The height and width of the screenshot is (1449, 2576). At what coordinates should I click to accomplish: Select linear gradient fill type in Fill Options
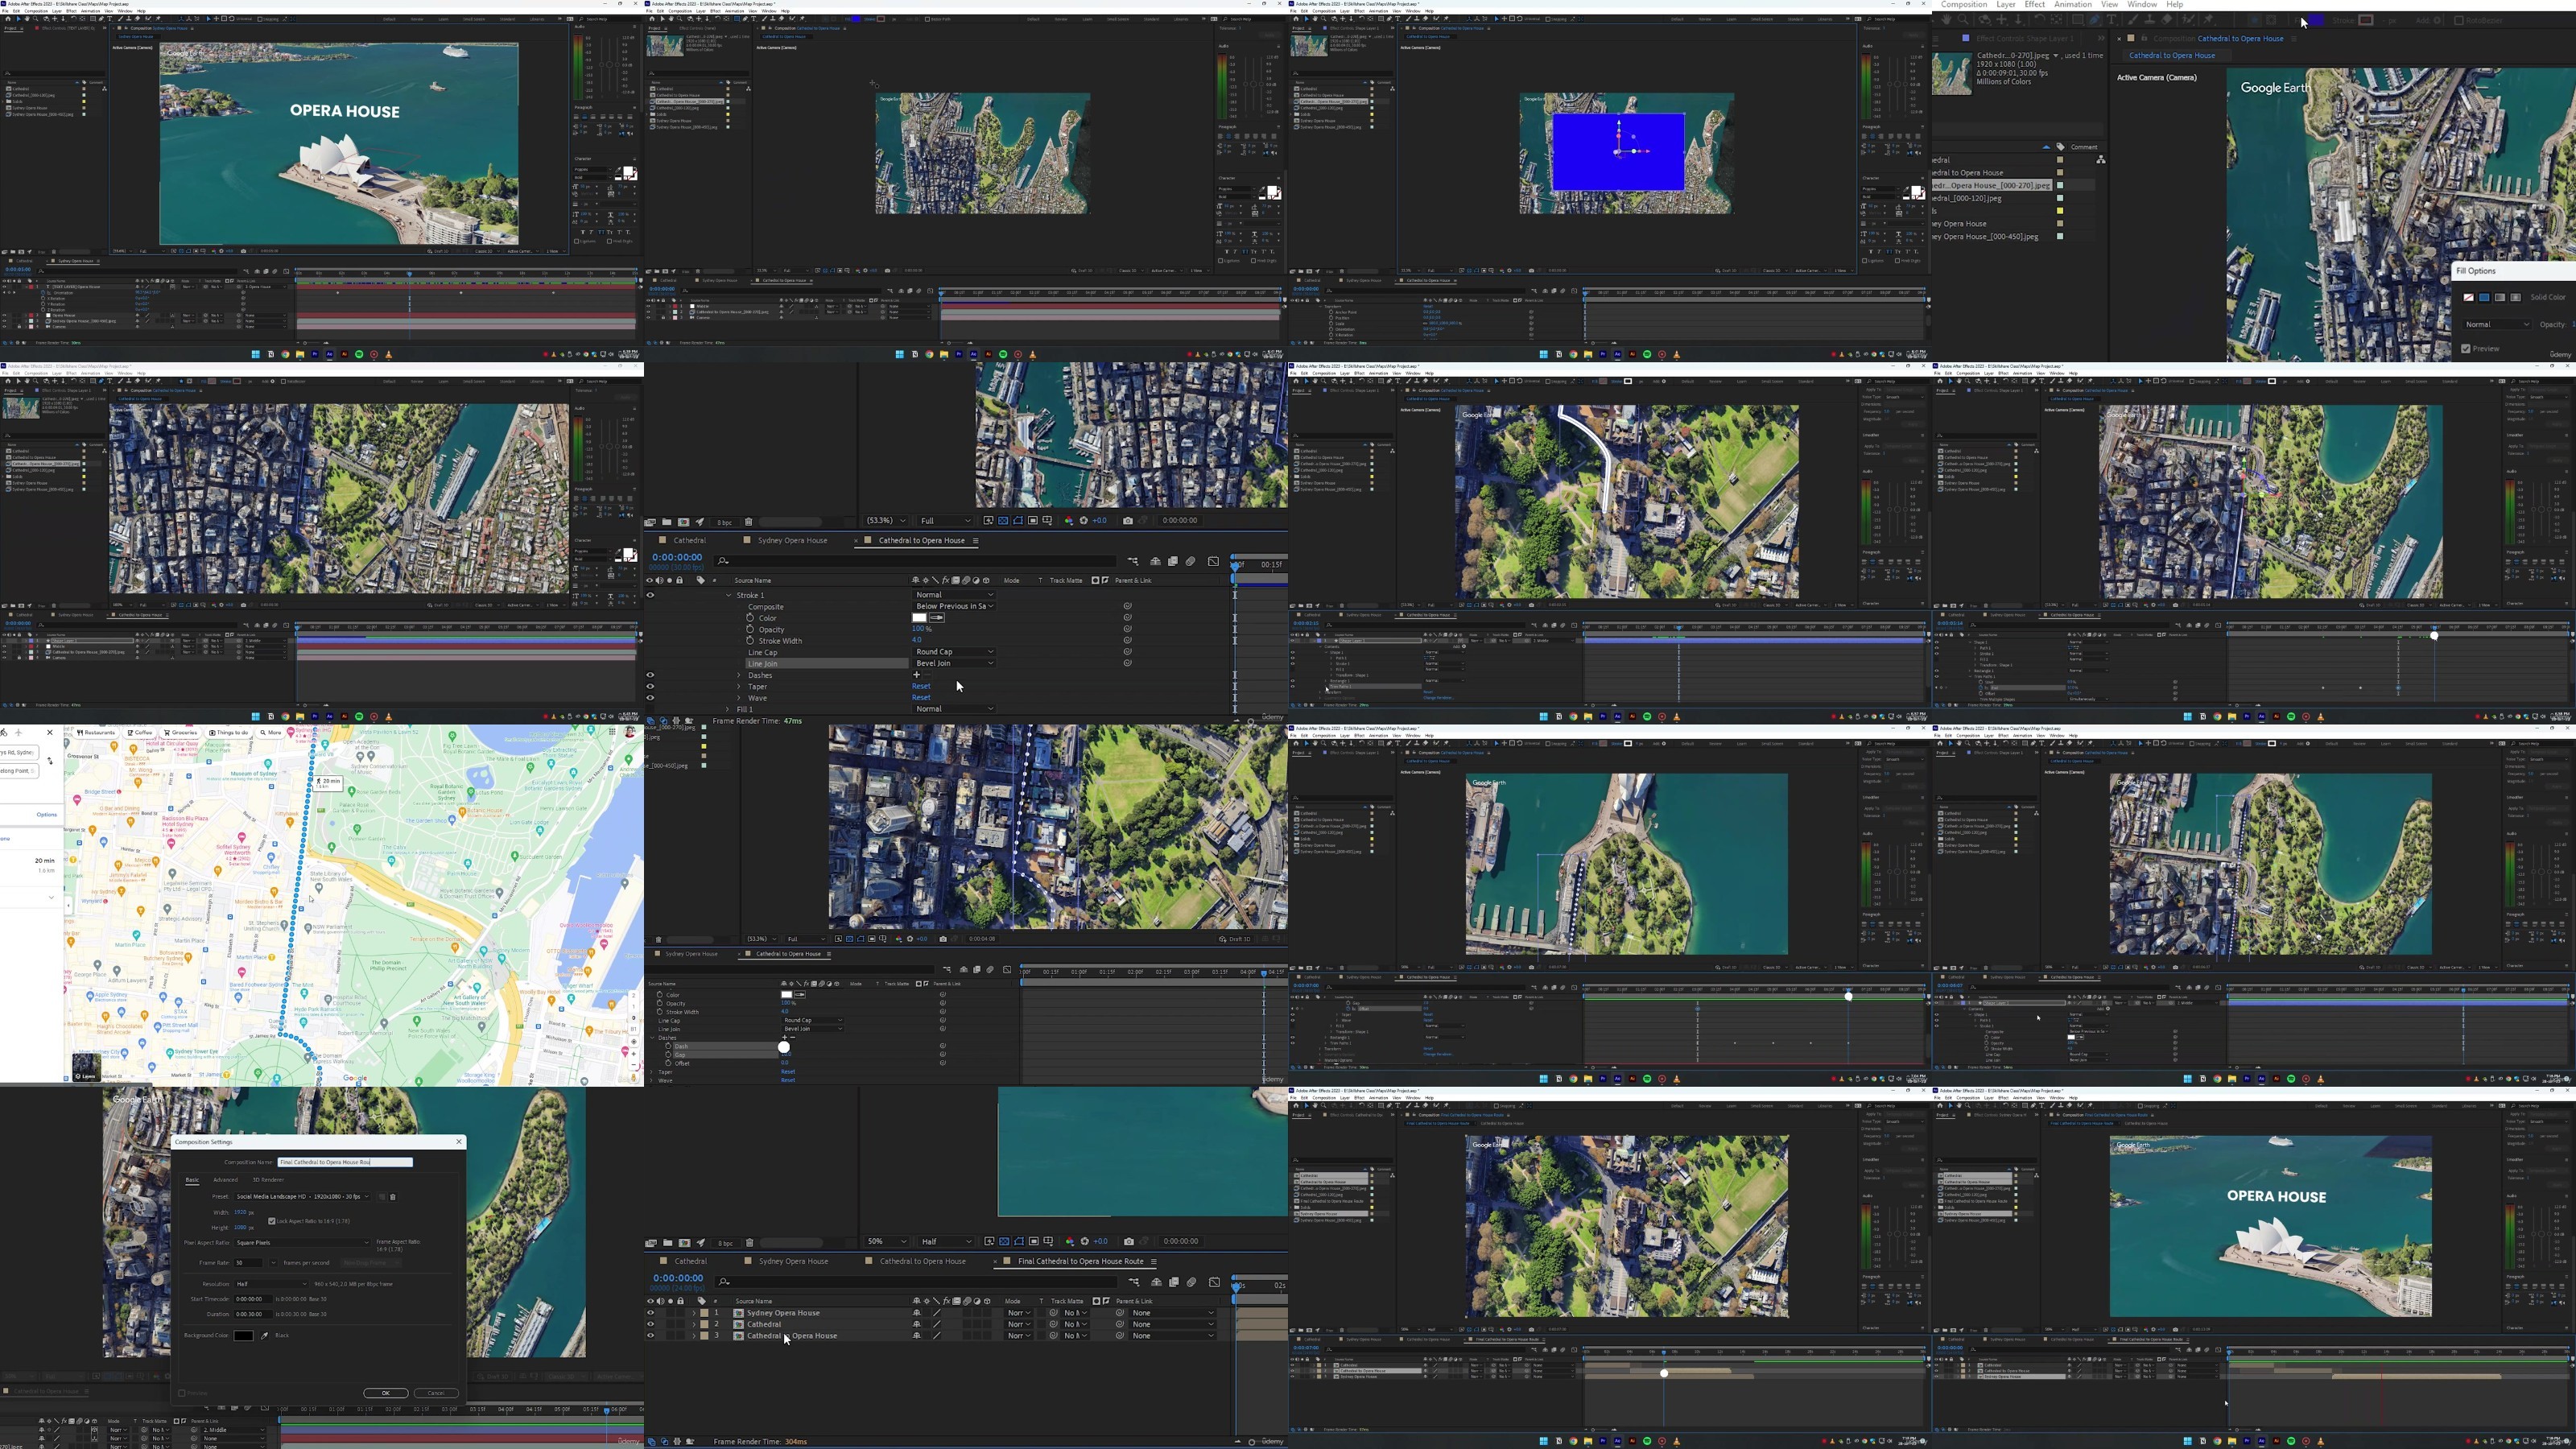click(x=2499, y=297)
